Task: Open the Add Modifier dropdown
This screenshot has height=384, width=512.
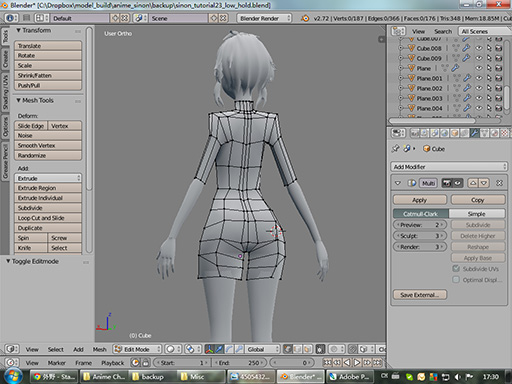Action: pos(449,167)
